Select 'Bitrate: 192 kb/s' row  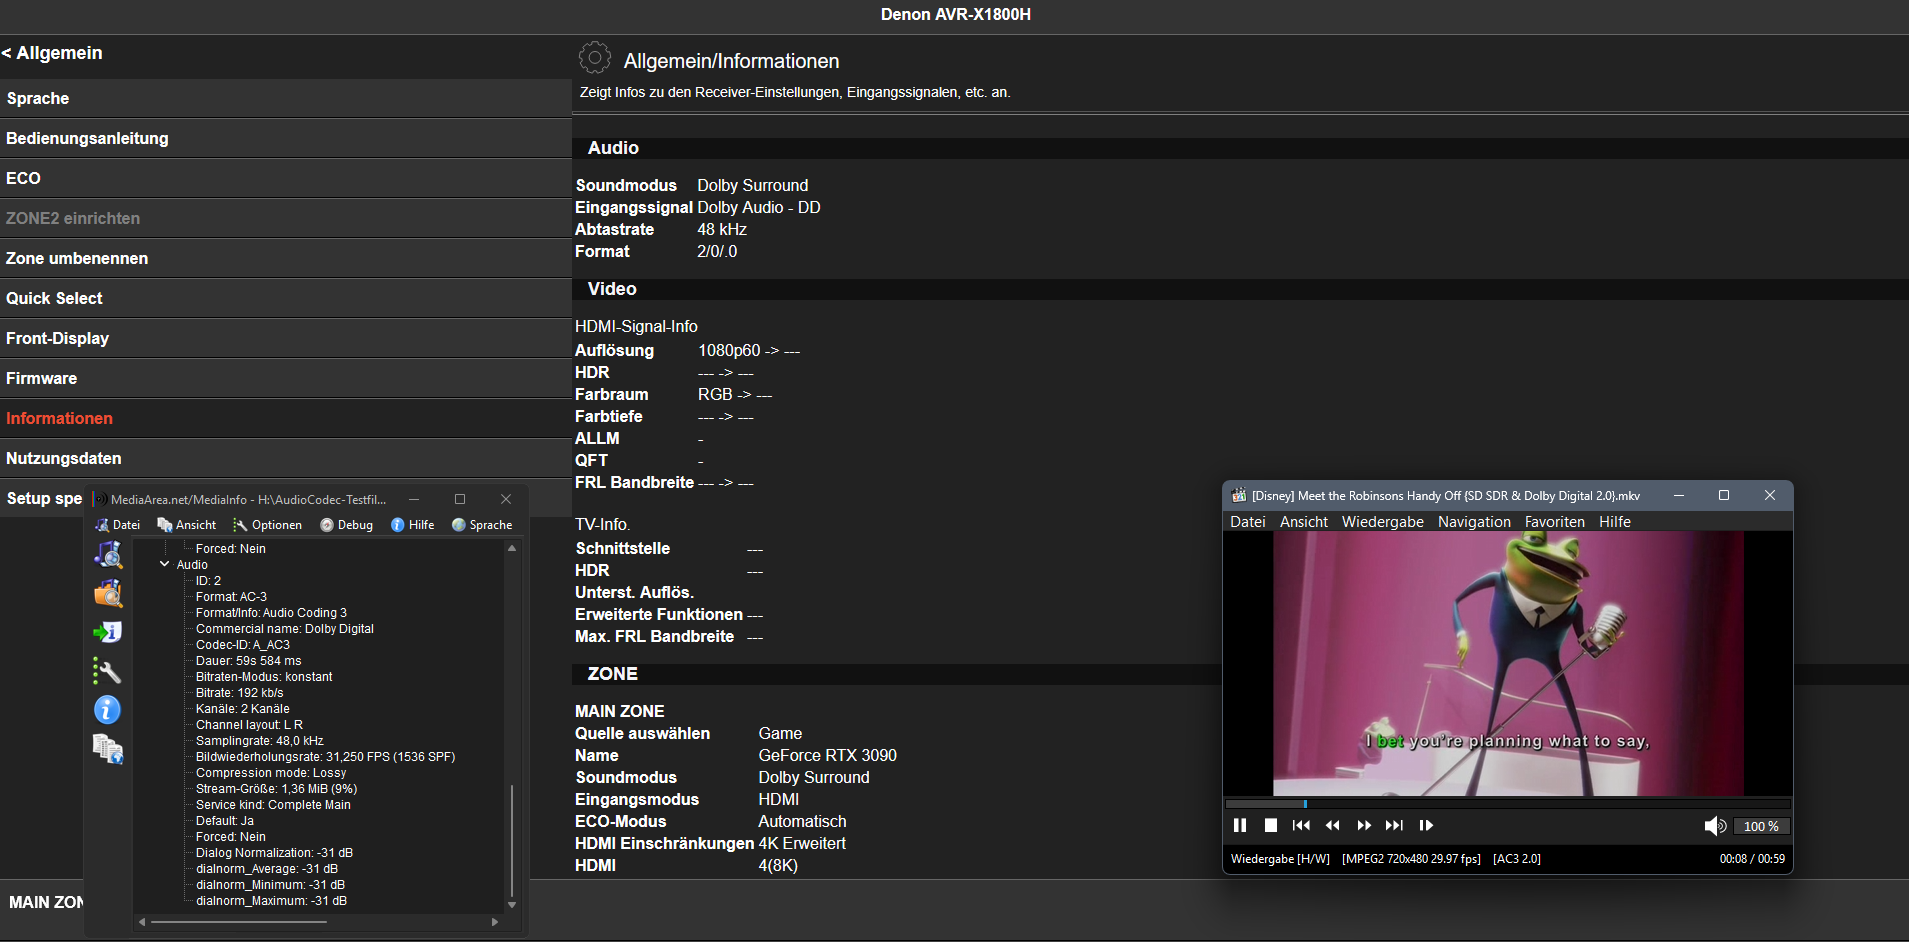tap(239, 693)
